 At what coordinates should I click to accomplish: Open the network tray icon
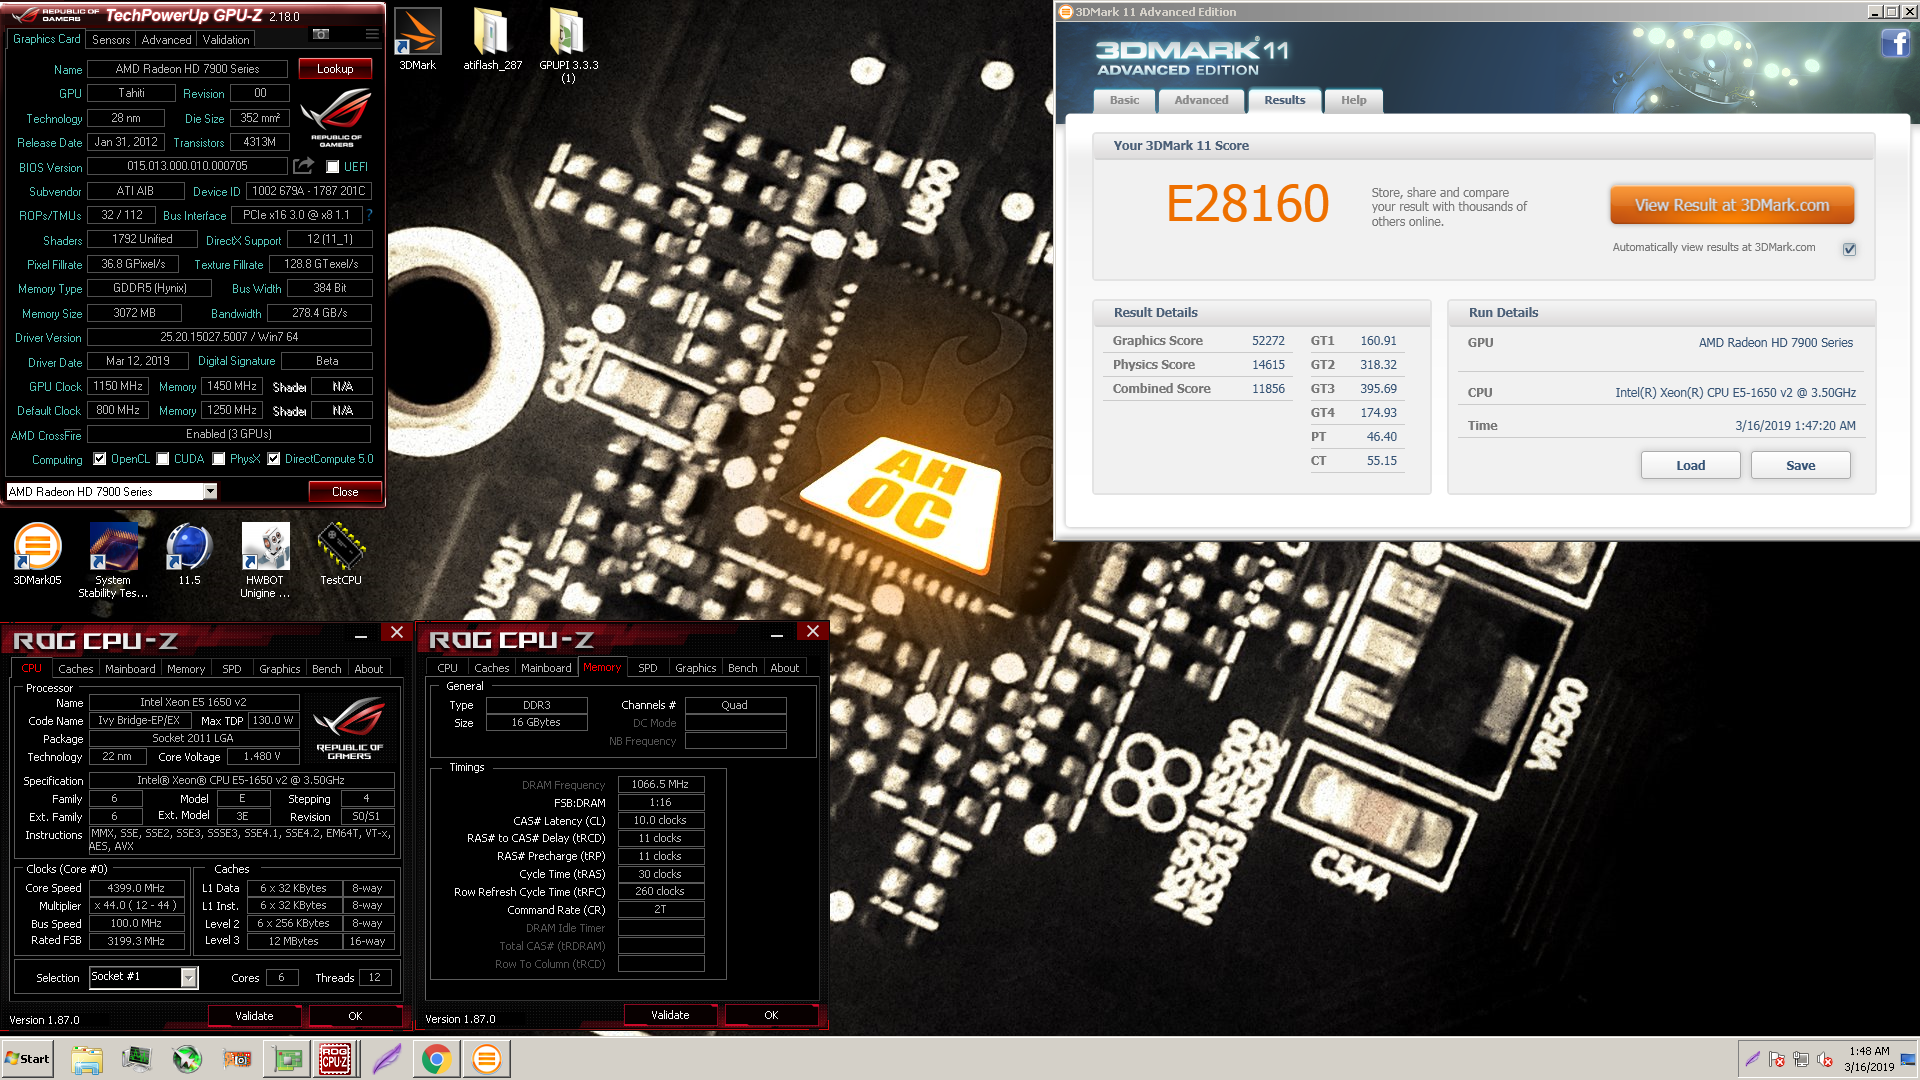1801,1059
